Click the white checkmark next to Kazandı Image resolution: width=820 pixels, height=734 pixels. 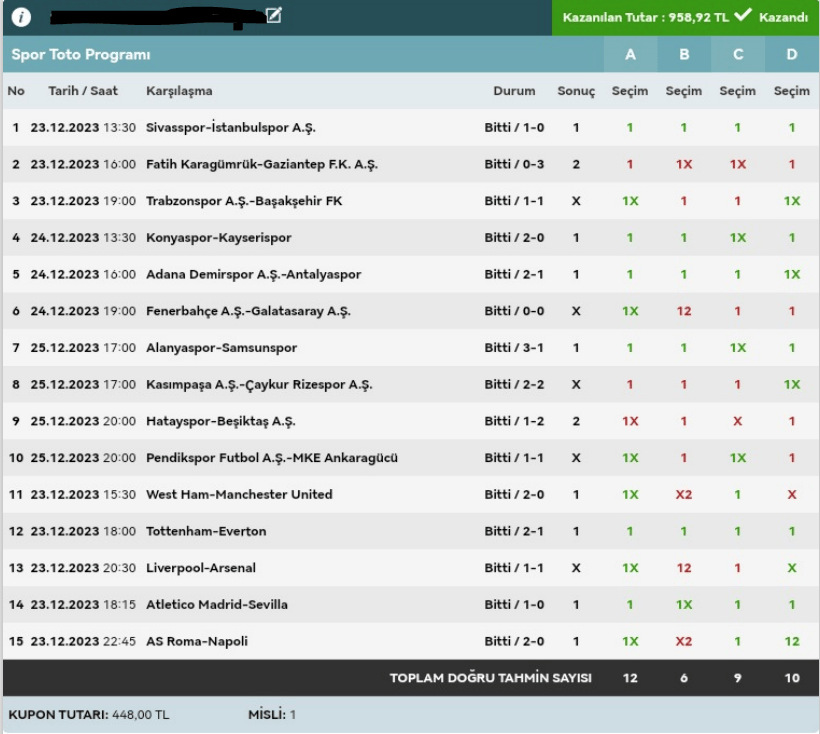click(x=742, y=16)
